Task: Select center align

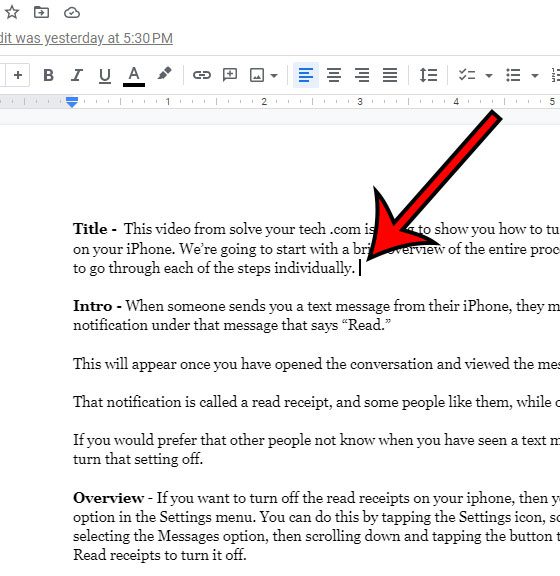Action: point(334,75)
